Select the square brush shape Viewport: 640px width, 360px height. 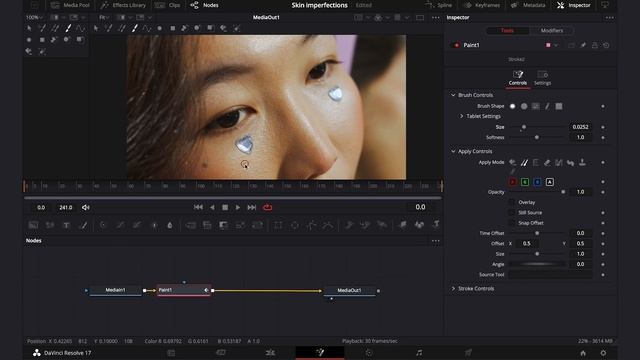point(559,107)
